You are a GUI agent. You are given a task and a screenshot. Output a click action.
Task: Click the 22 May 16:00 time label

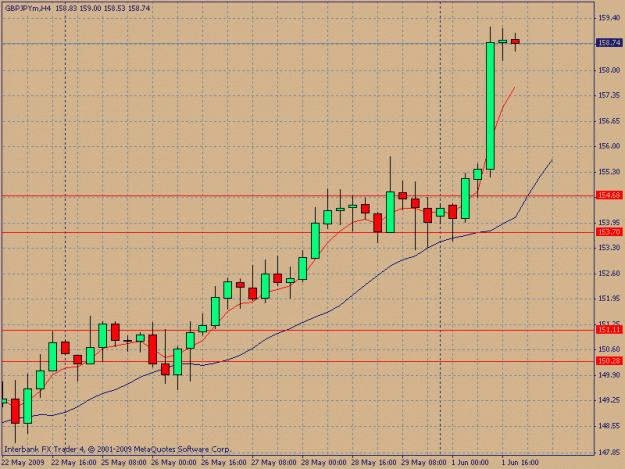click(x=74, y=463)
